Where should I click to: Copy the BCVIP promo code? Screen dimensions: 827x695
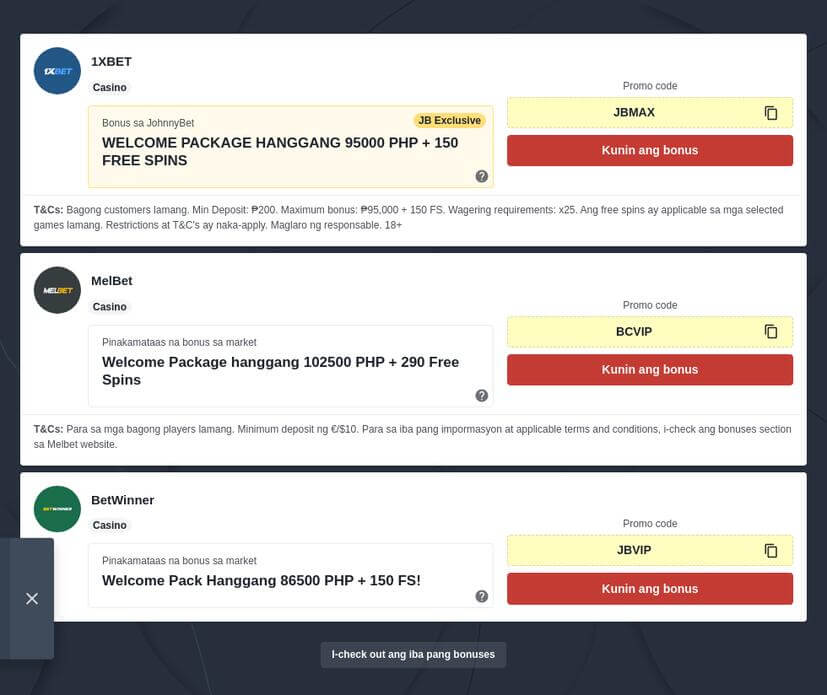pyautogui.click(x=771, y=332)
